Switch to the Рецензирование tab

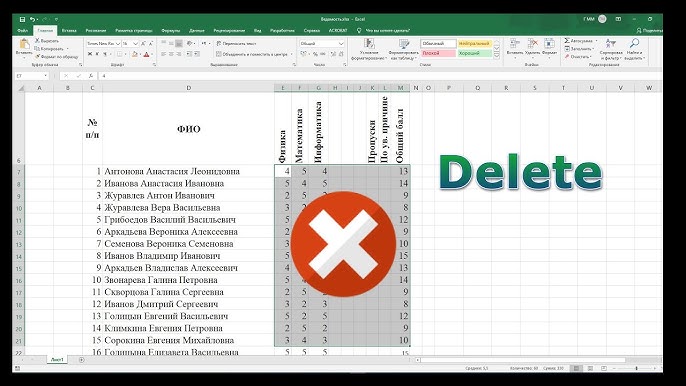pos(229,31)
